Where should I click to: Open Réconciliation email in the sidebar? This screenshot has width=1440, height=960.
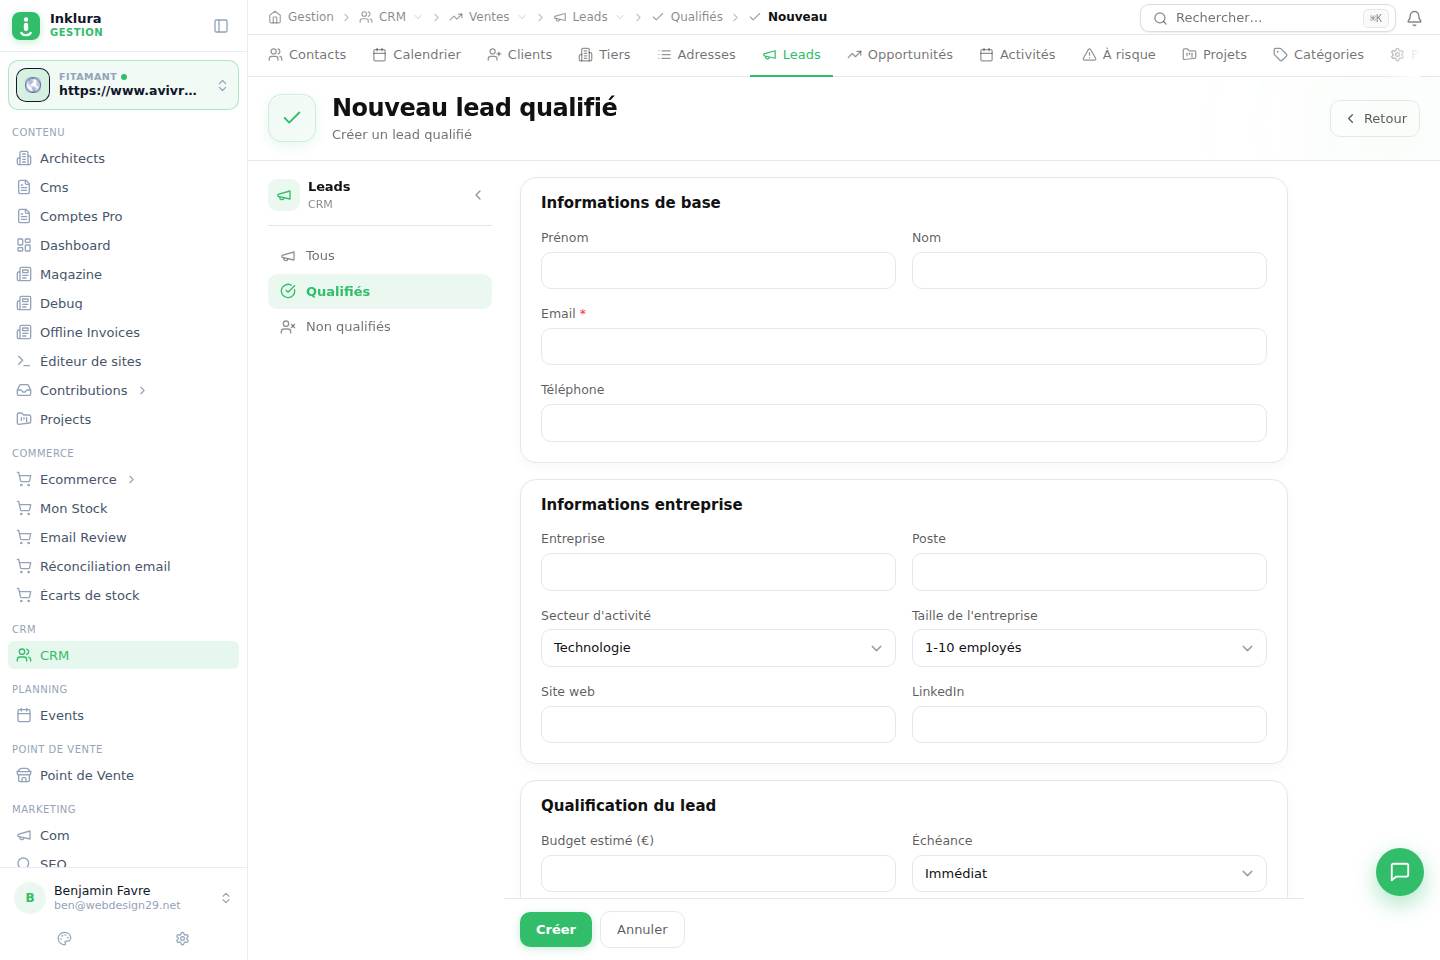coord(124,566)
